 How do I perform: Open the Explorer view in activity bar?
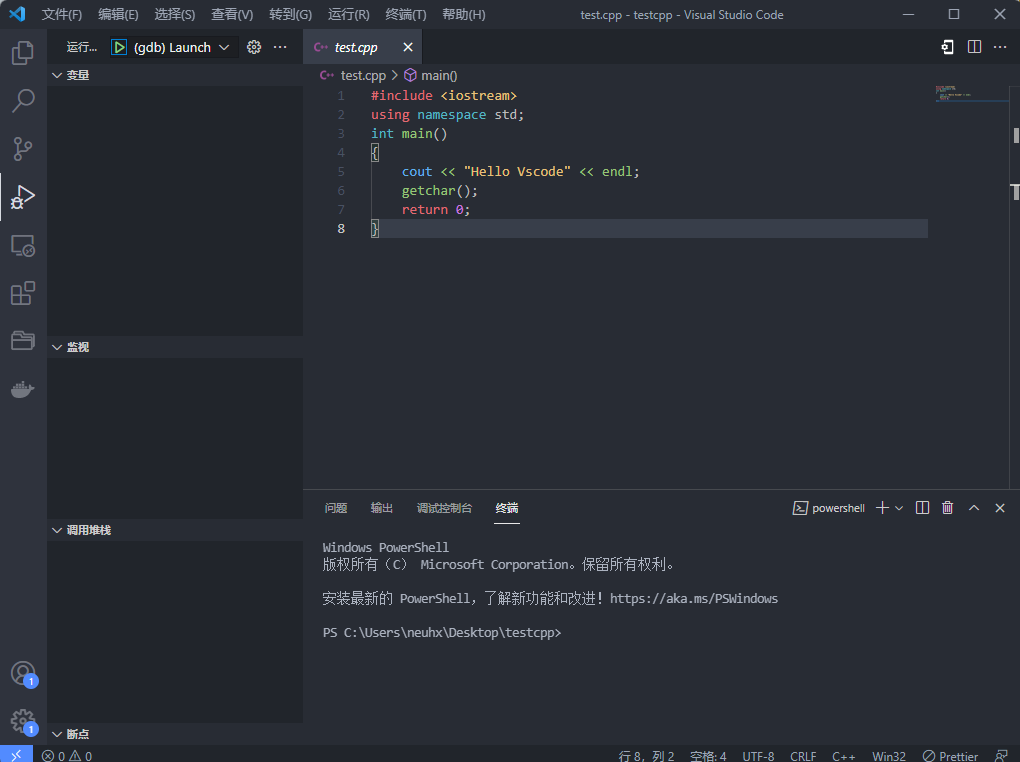tap(23, 53)
